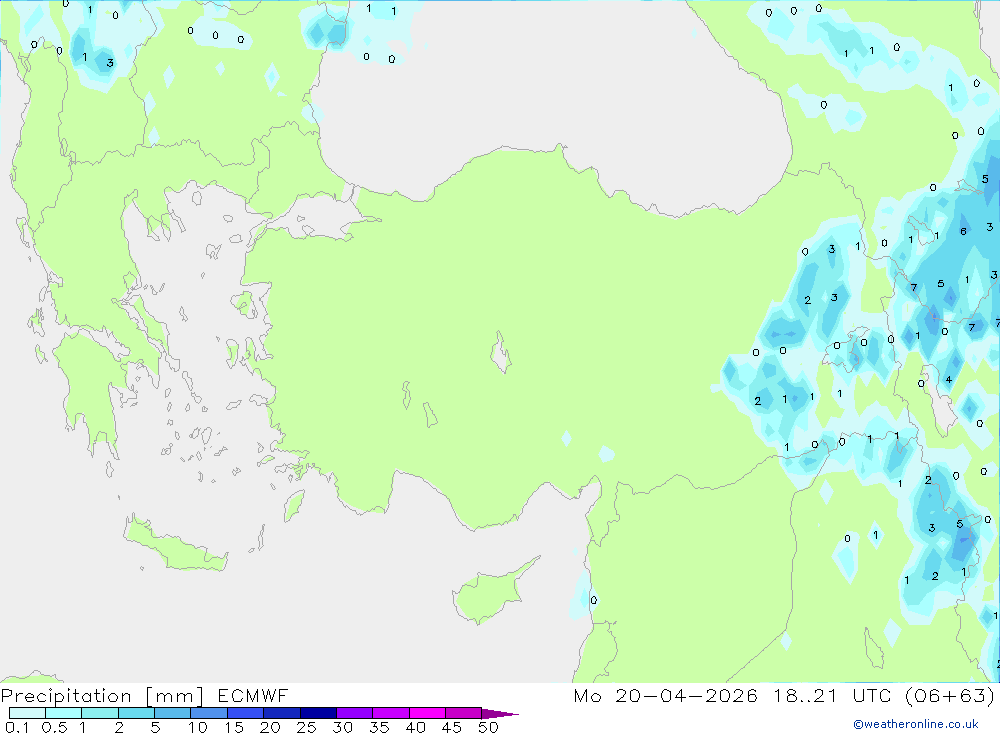Screen dimensions: 1000x733
Task: Click the 0.1–0.5 mm palest legend swatch
Action: click(x=27, y=713)
